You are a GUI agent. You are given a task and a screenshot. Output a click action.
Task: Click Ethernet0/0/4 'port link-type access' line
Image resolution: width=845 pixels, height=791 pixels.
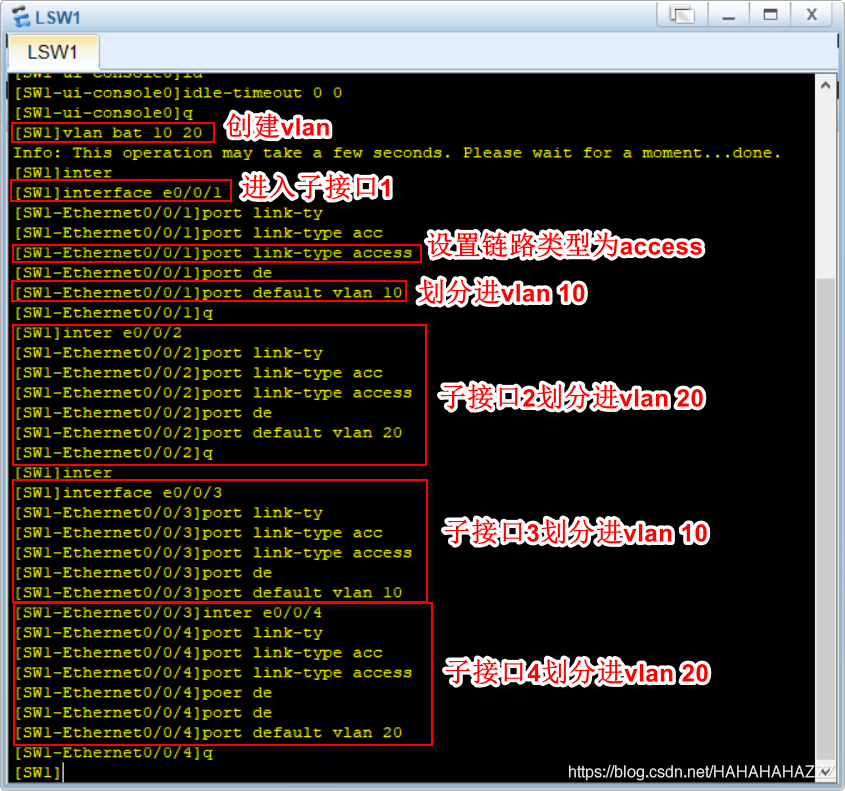click(x=213, y=672)
